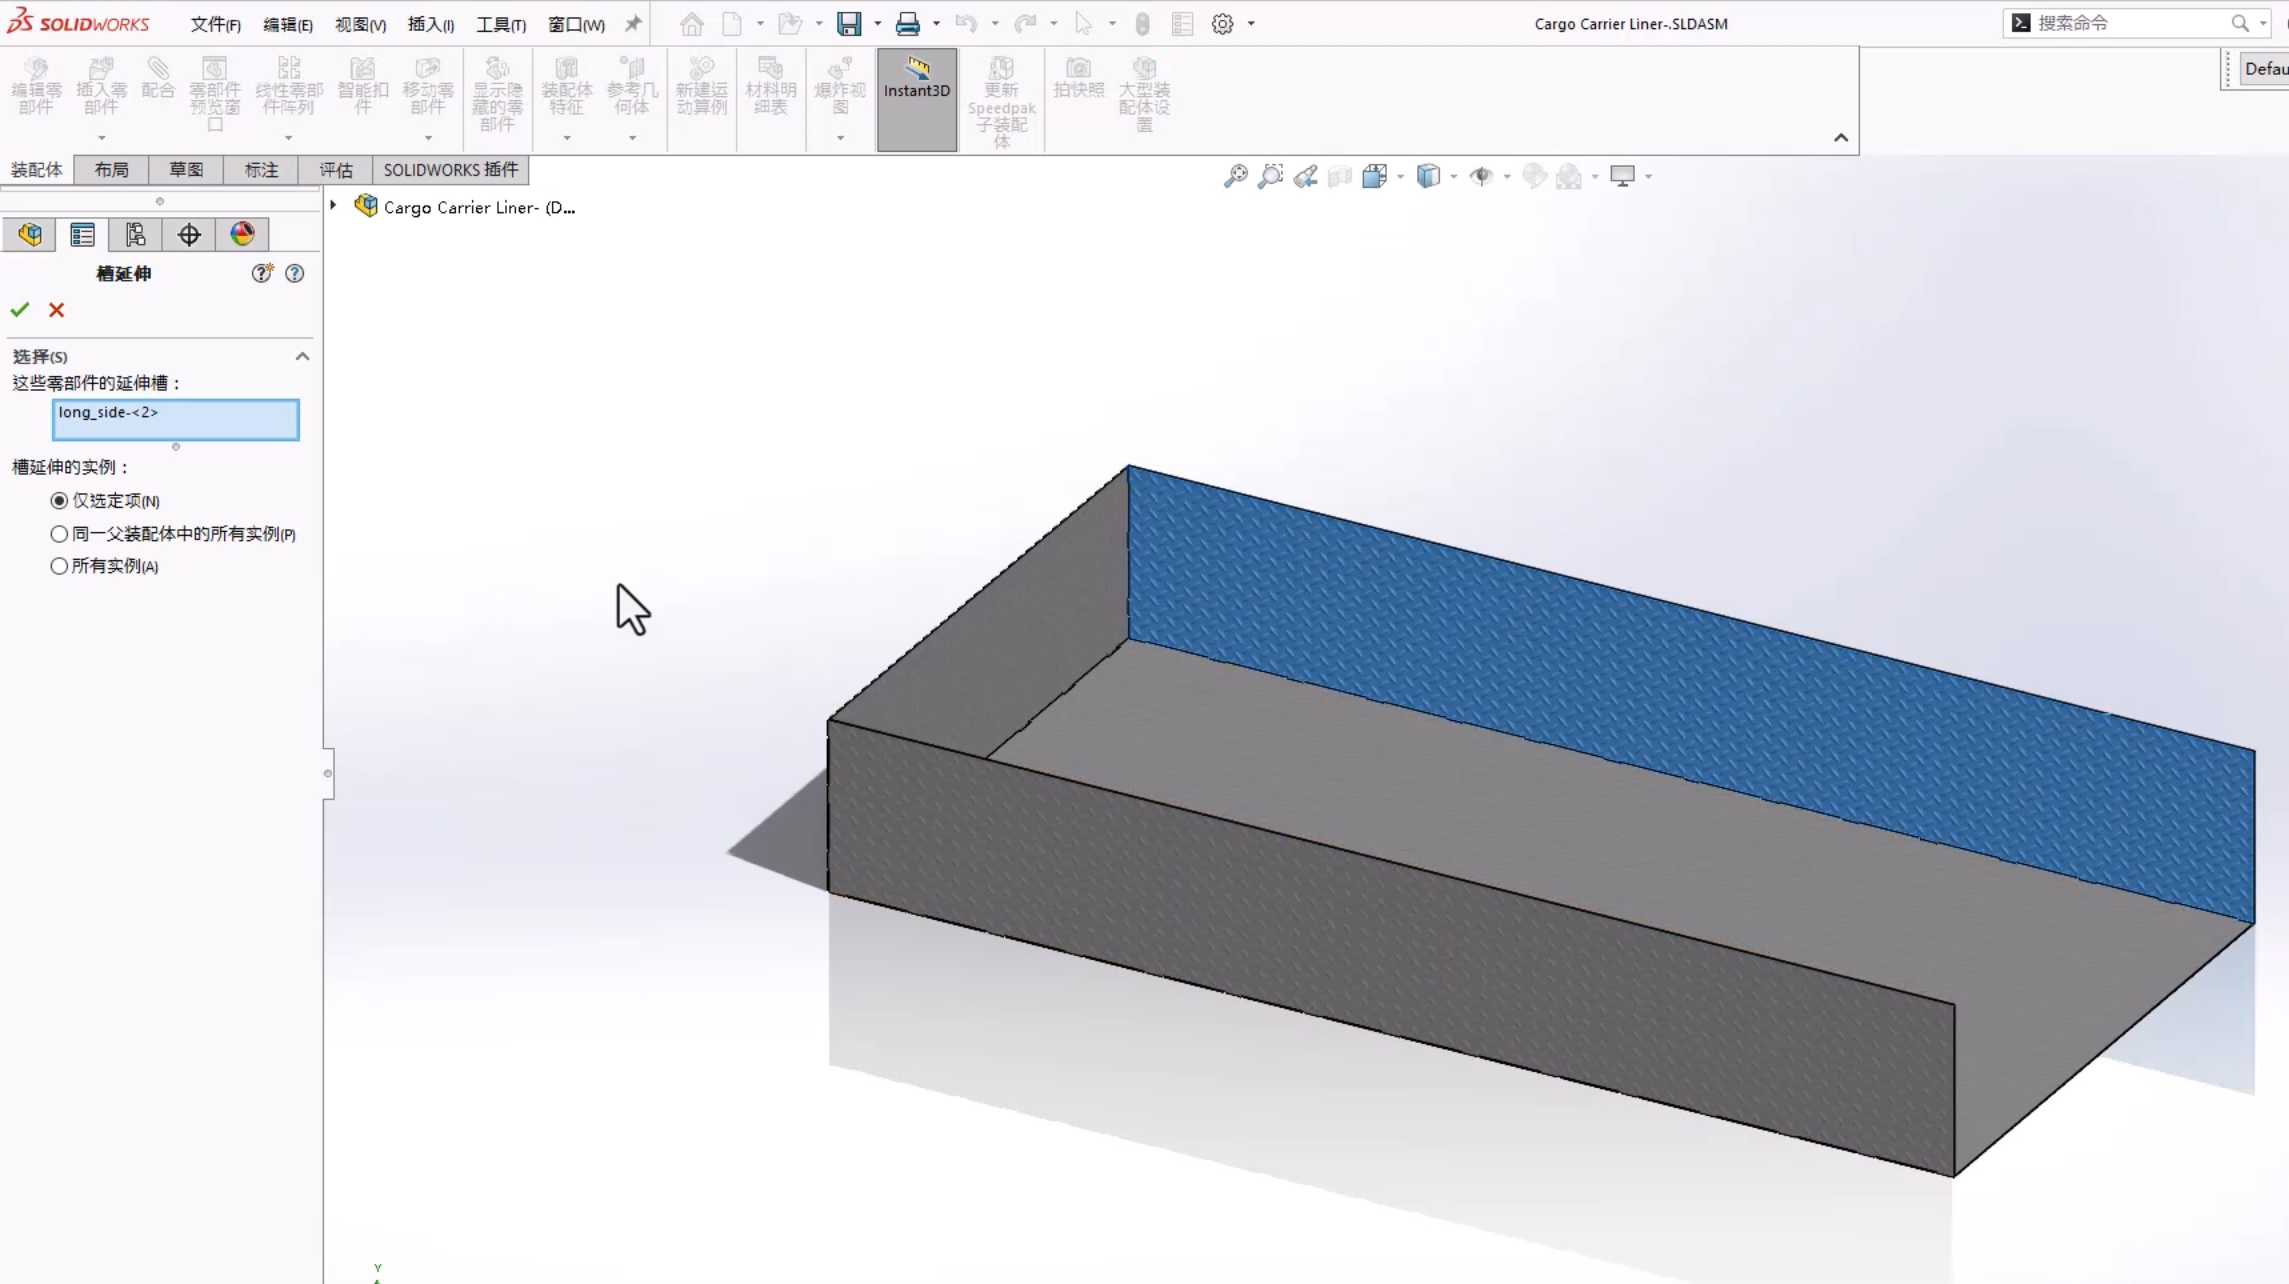This screenshot has height=1284, width=2289.
Task: Switch to the 布局 tab
Action: (x=111, y=170)
